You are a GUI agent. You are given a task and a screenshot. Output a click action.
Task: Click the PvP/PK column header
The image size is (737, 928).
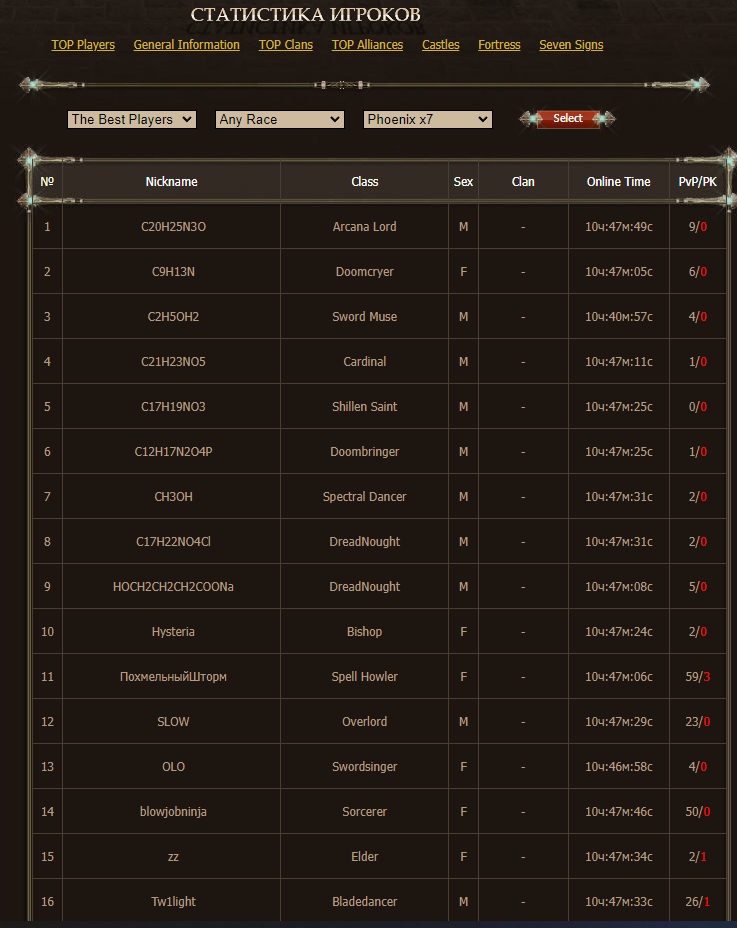pos(697,182)
